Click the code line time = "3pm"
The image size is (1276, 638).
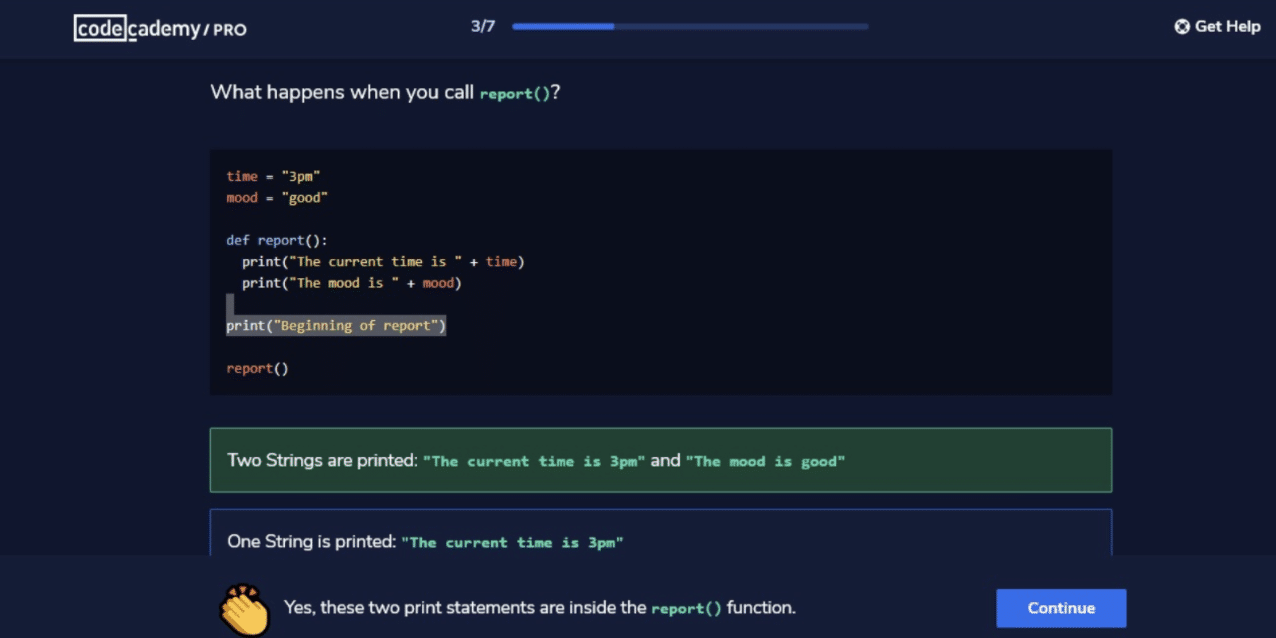coord(273,176)
